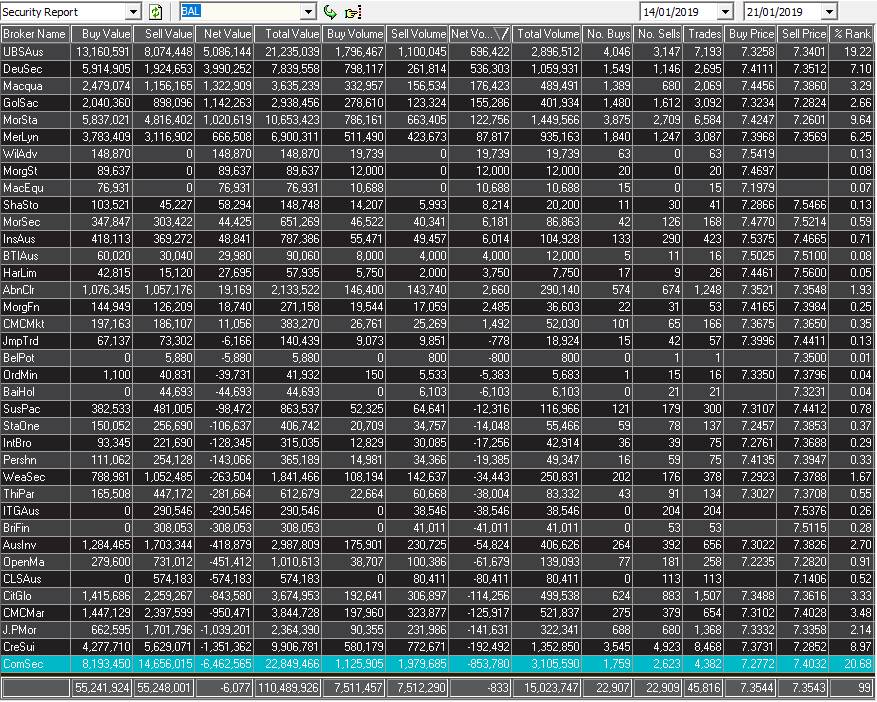Image resolution: width=877 pixels, height=702 pixels.
Task: Click the green refresh report icon
Action: [x=155, y=12]
